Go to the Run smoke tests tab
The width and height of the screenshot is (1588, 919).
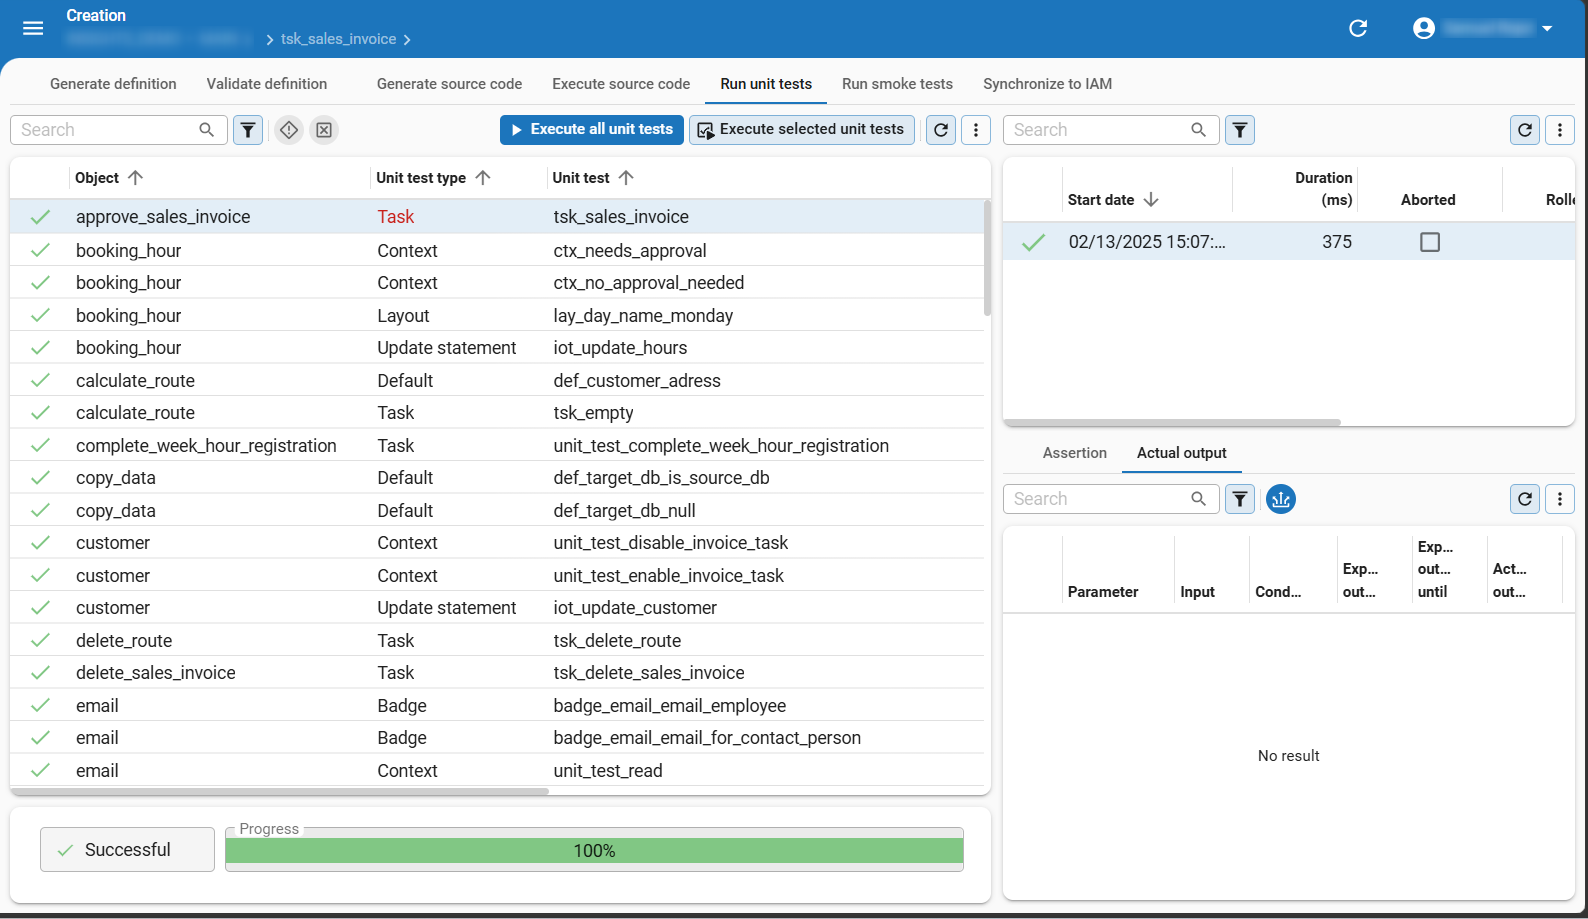tap(897, 84)
